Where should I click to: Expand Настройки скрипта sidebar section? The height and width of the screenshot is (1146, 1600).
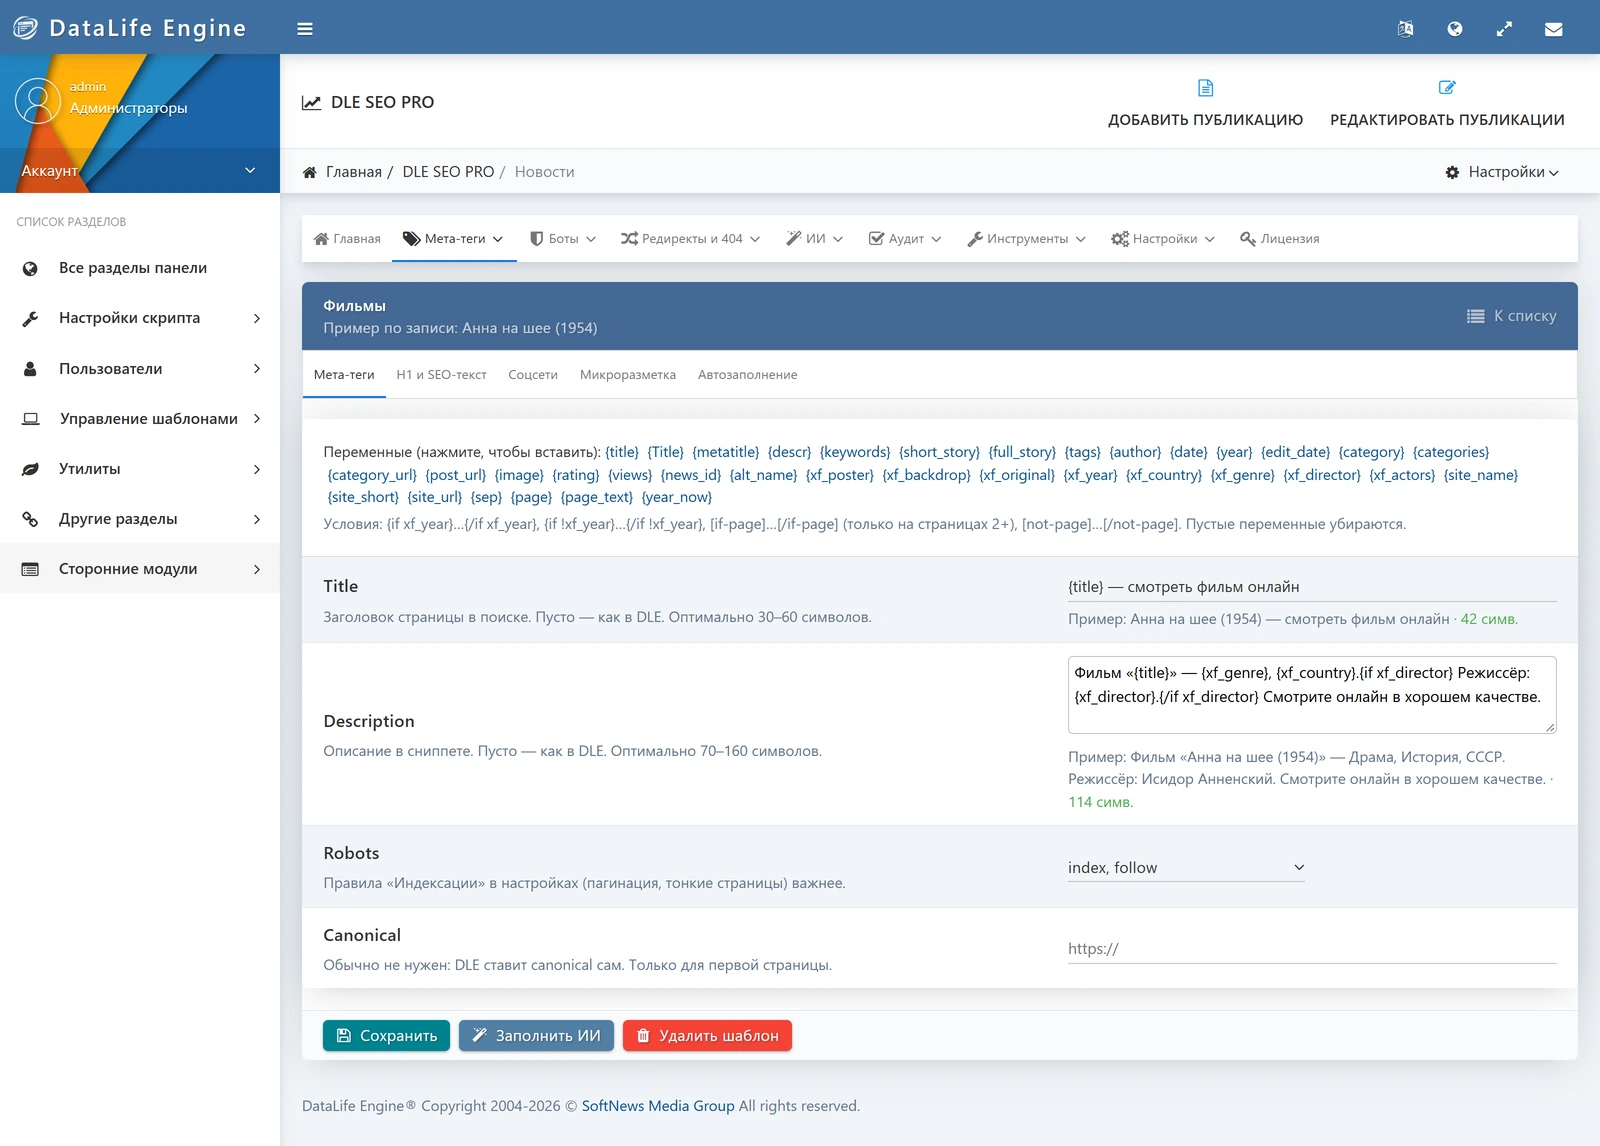[x=140, y=318]
